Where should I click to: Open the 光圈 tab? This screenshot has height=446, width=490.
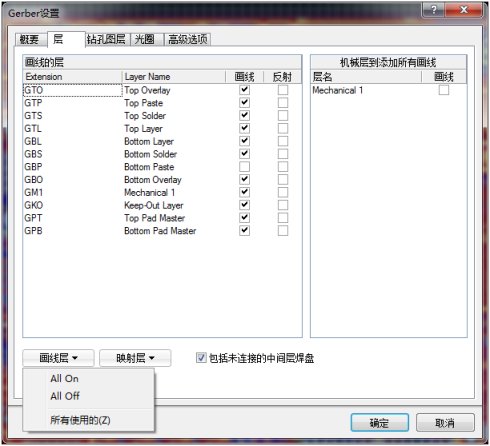tap(145, 39)
